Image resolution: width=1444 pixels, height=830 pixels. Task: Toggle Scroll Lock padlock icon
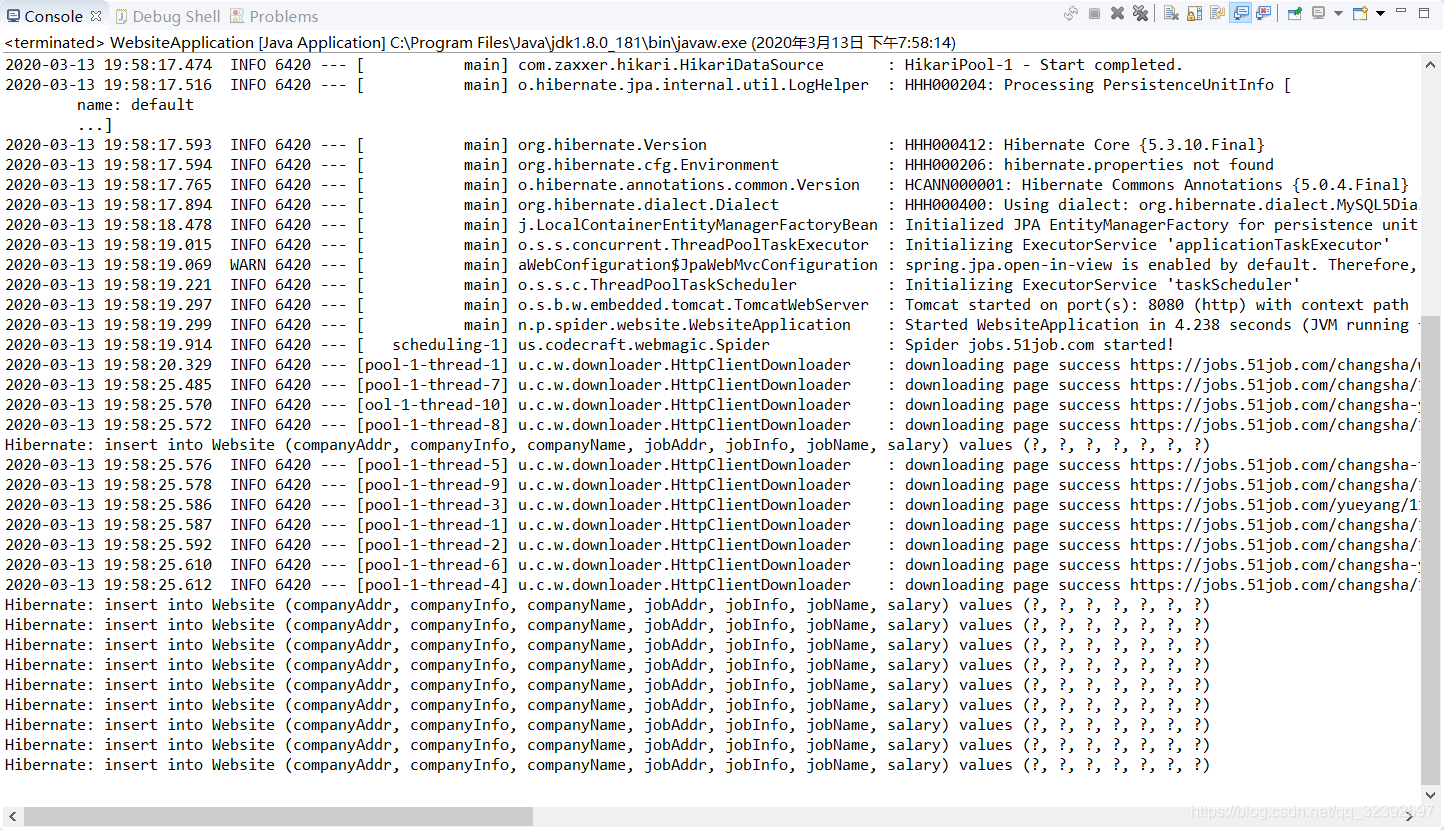pos(1194,13)
